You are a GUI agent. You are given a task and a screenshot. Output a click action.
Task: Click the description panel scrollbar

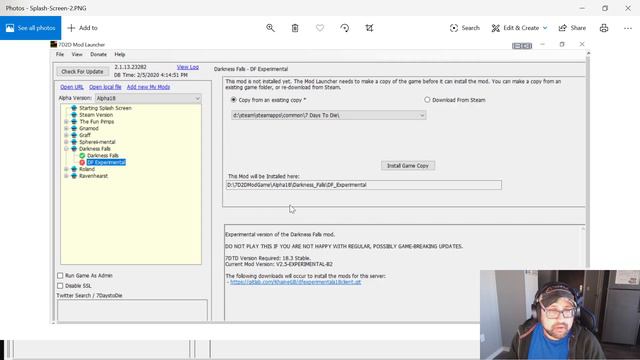(x=583, y=247)
